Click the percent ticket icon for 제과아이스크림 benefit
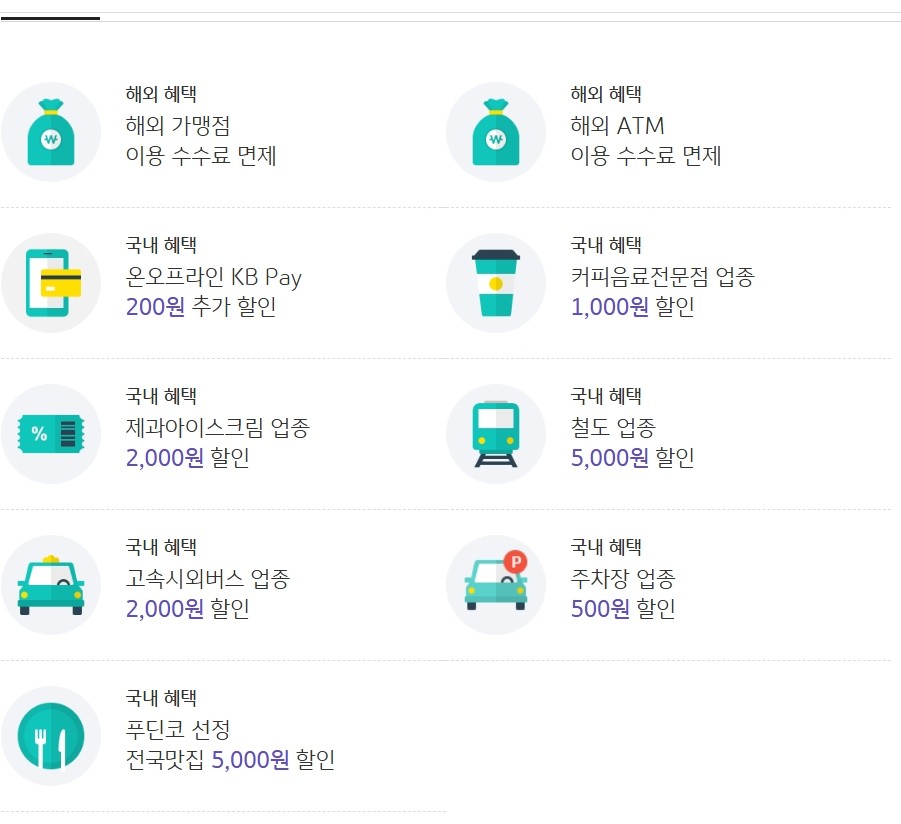Image resolution: width=901 pixels, height=824 pixels. tap(51, 433)
